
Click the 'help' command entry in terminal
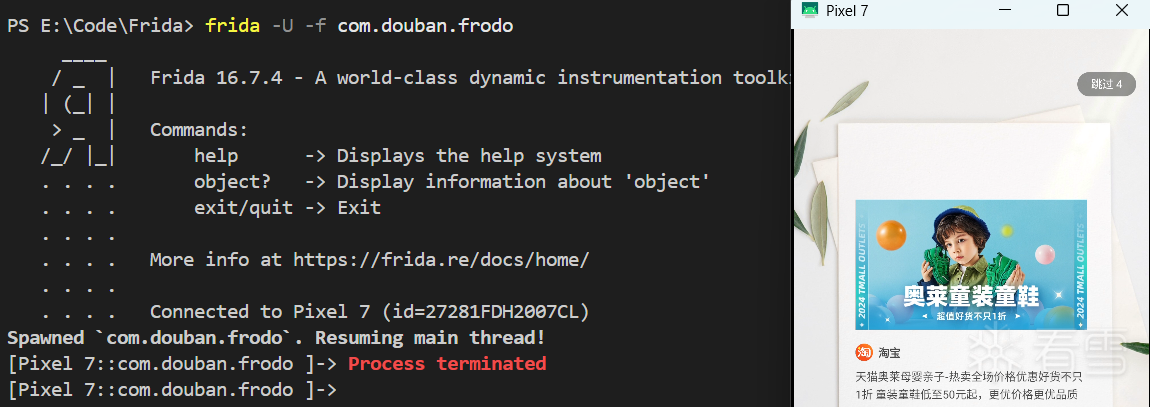point(216,156)
